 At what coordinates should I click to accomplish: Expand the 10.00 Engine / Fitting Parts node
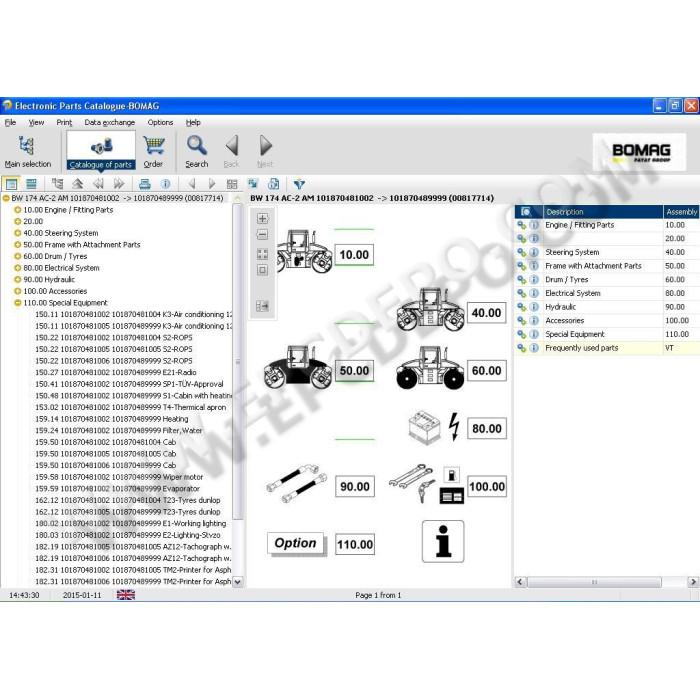pyautogui.click(x=18, y=209)
